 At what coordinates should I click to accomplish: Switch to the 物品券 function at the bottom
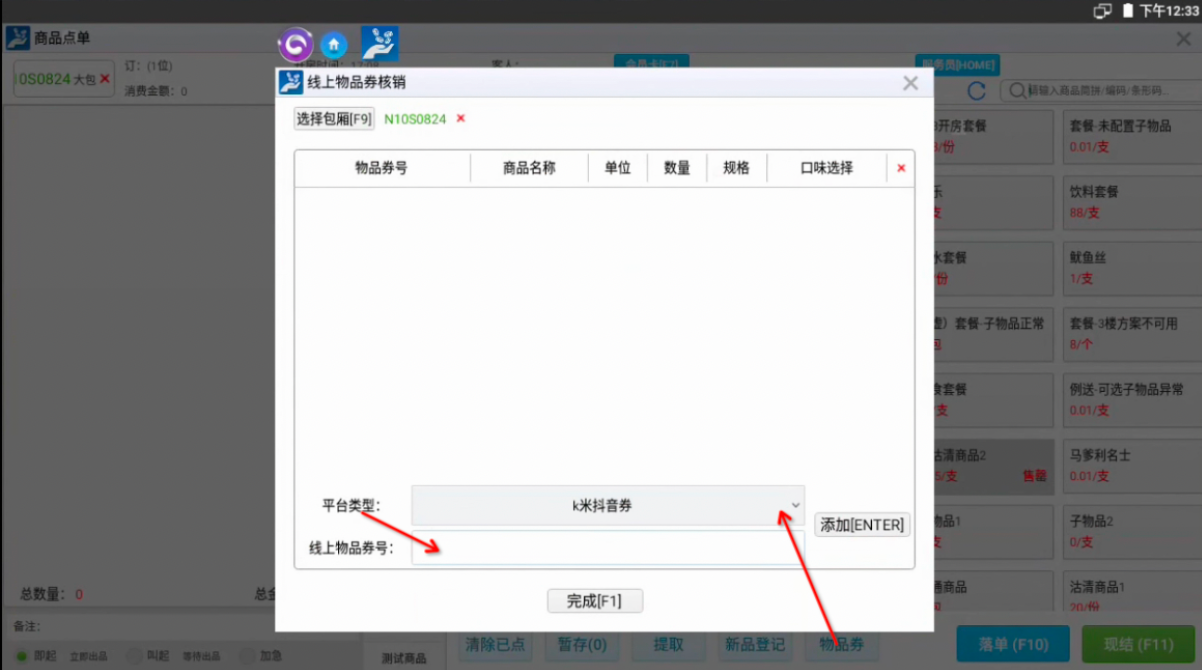tap(841, 644)
